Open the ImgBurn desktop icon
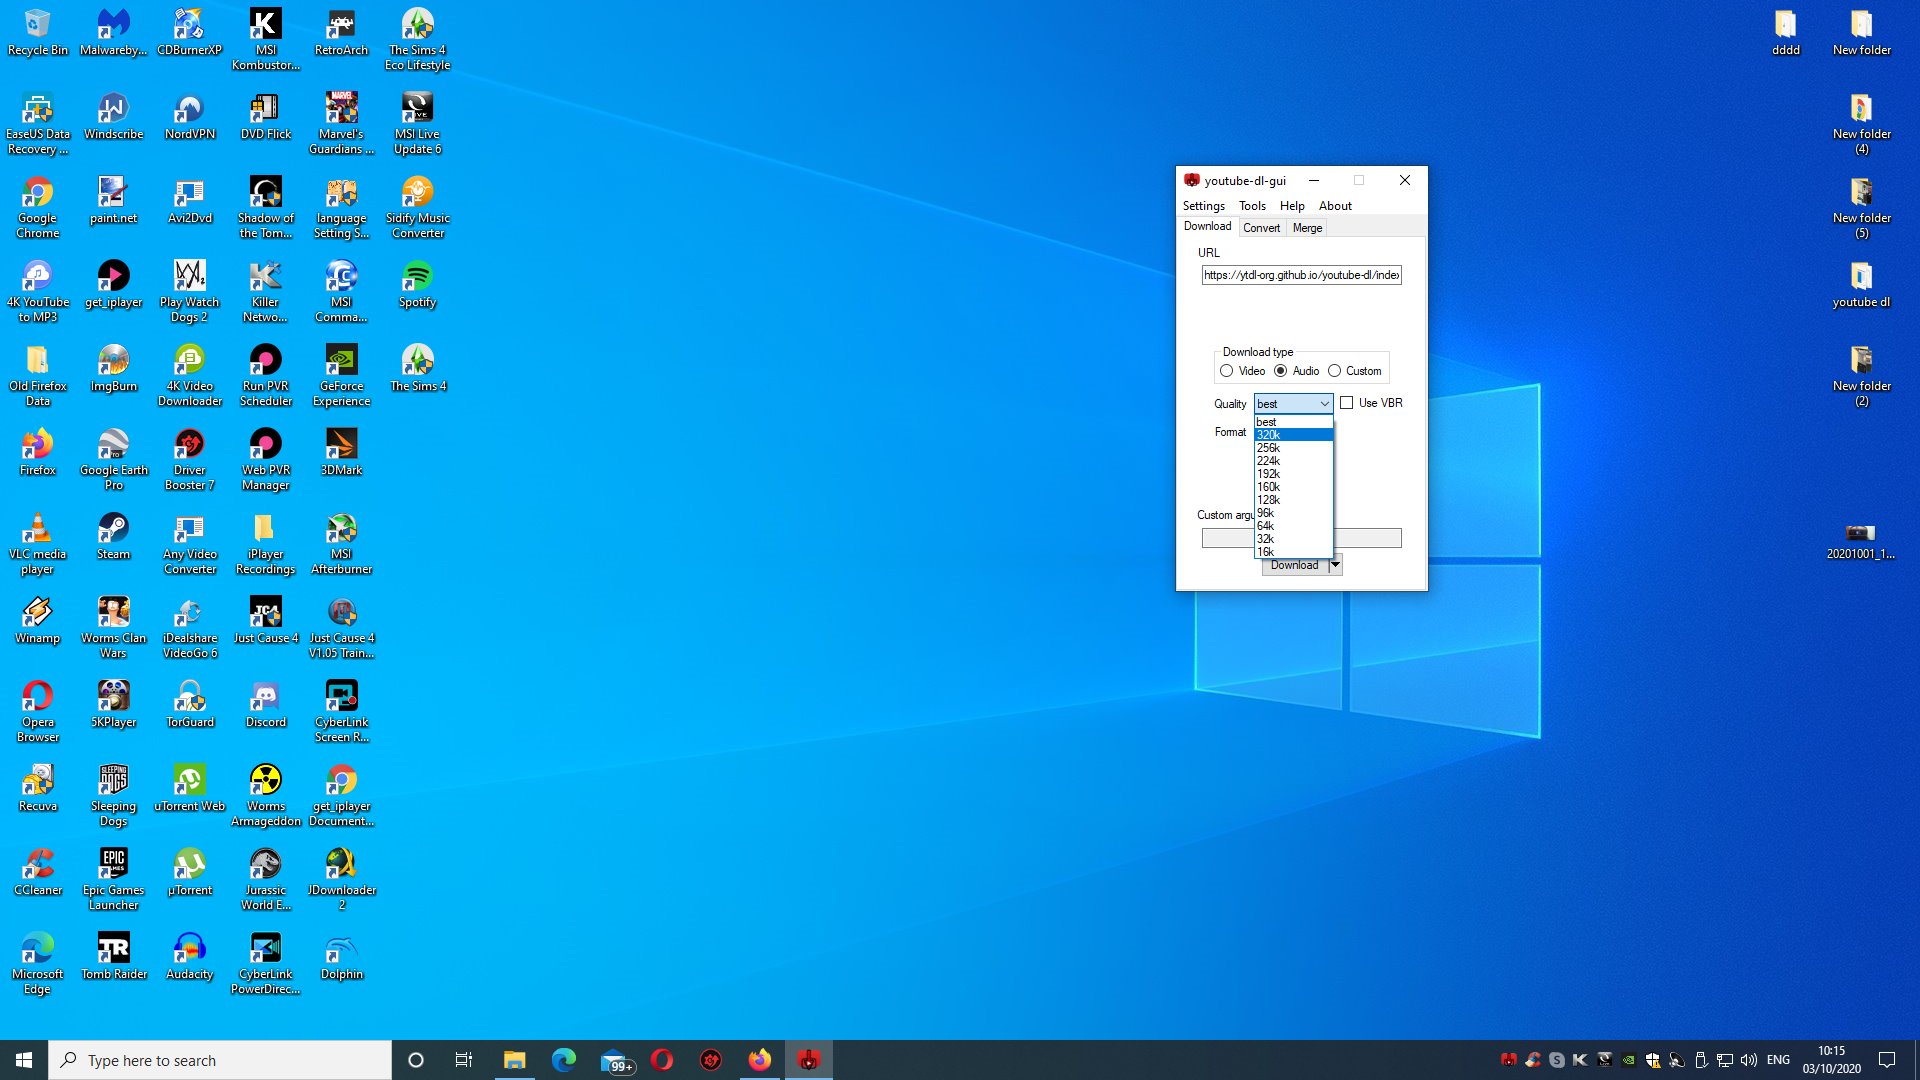Viewport: 1920px width, 1080px height. tap(114, 369)
